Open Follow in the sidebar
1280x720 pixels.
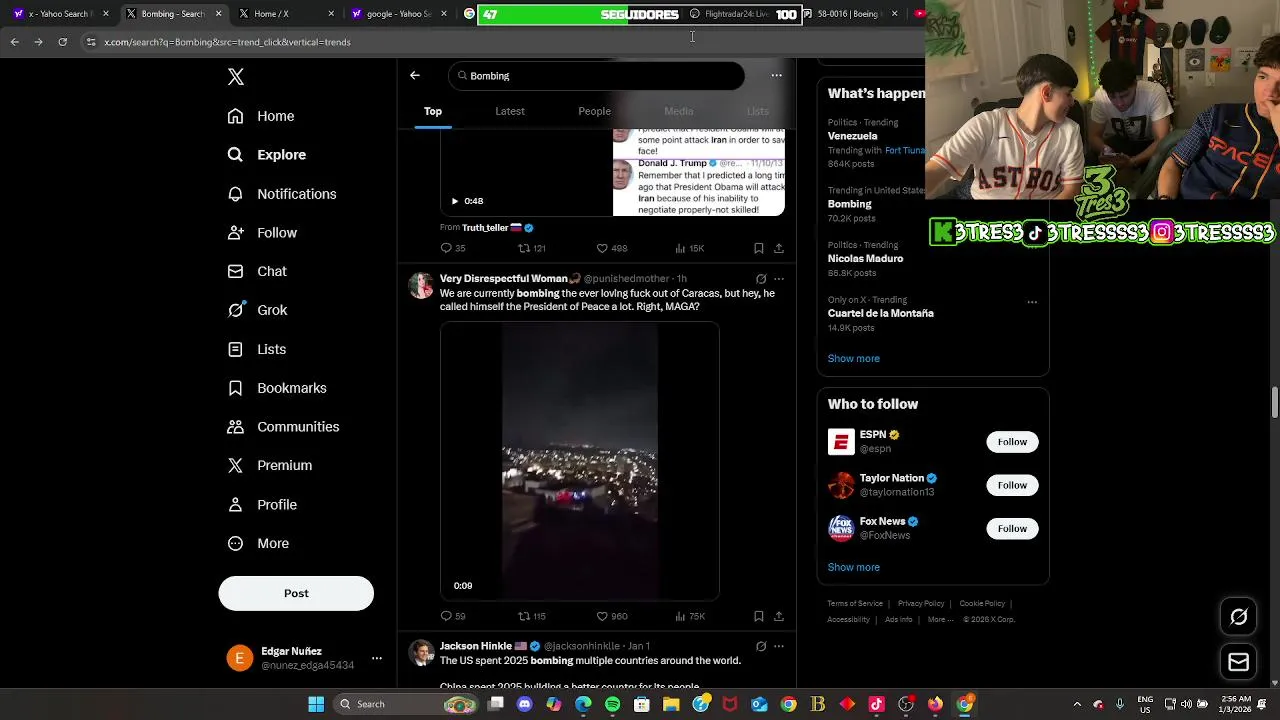(x=262, y=233)
